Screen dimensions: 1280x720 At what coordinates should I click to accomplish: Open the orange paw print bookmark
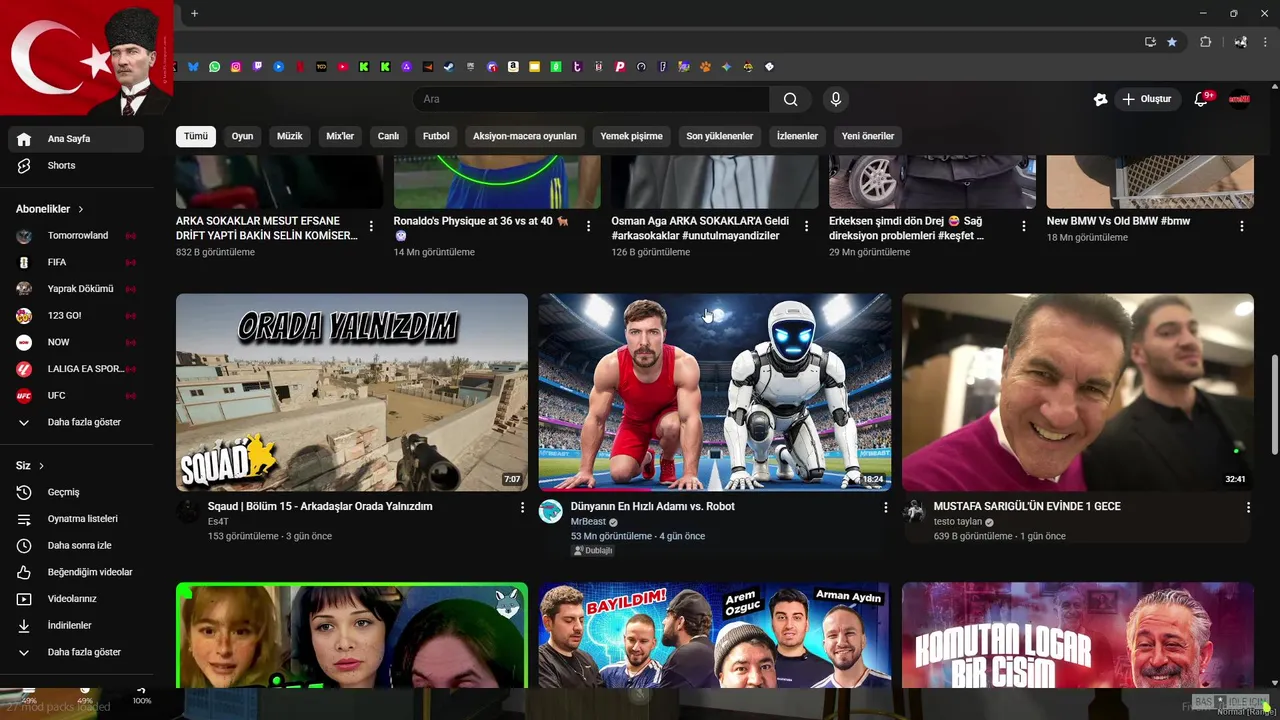[705, 67]
